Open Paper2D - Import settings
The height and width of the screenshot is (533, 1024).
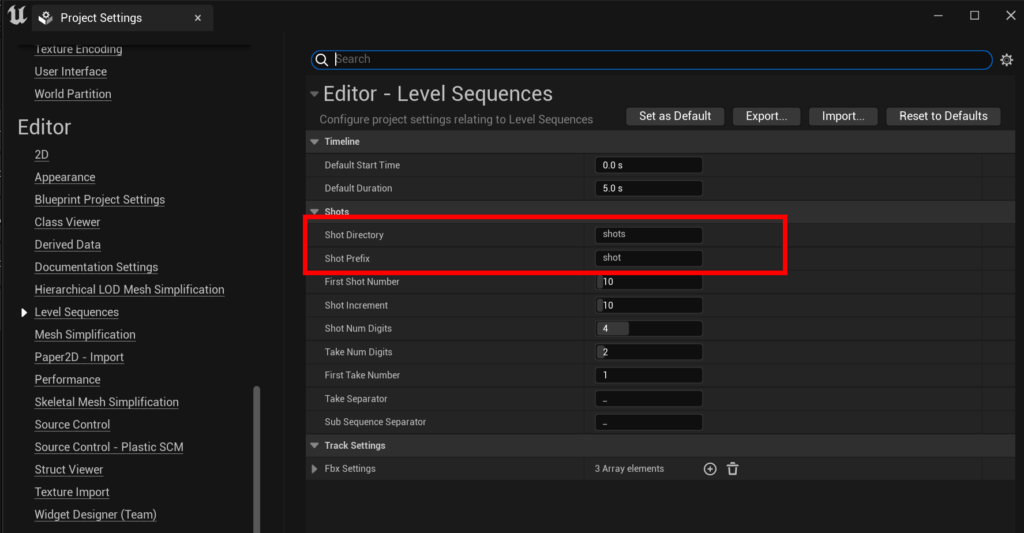click(79, 357)
